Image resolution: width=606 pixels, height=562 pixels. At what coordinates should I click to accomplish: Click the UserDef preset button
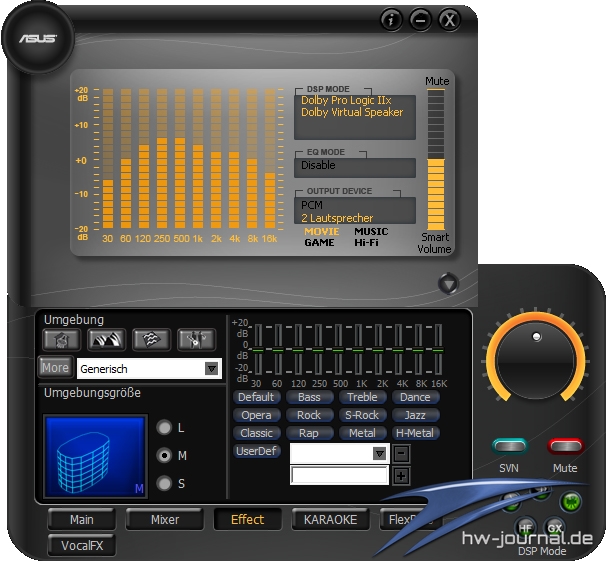[x=257, y=451]
